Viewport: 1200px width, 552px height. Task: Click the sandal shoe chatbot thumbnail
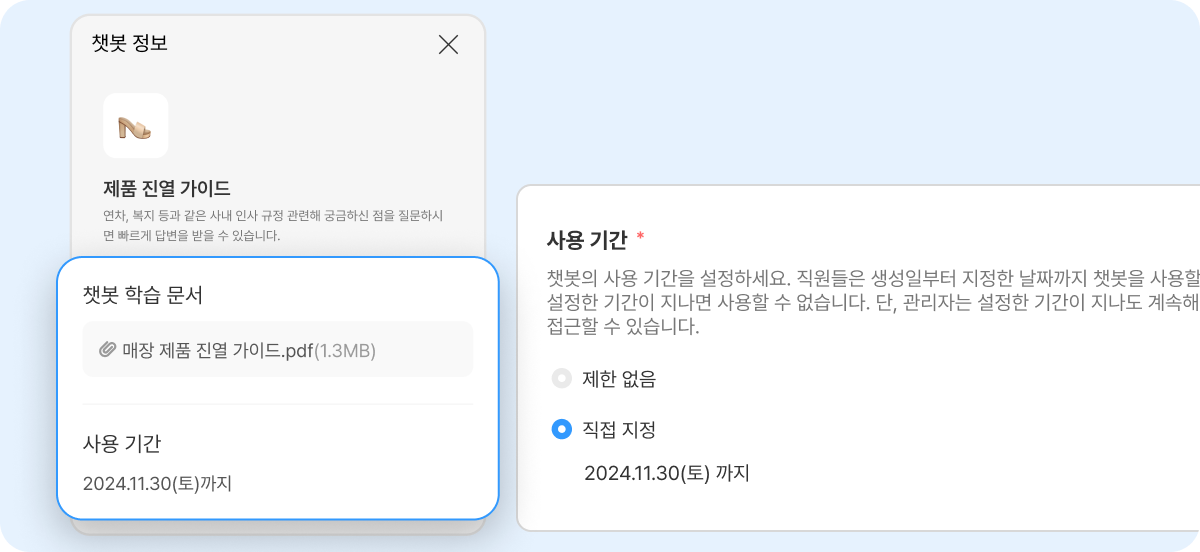click(135, 126)
